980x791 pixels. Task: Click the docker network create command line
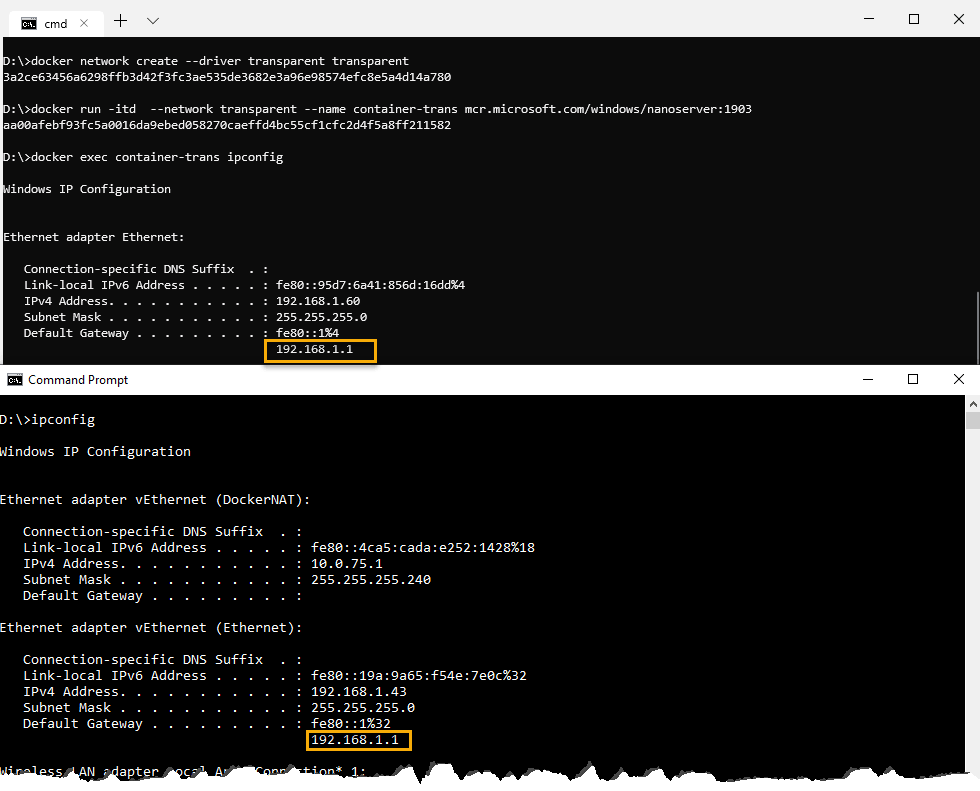[x=206, y=61]
